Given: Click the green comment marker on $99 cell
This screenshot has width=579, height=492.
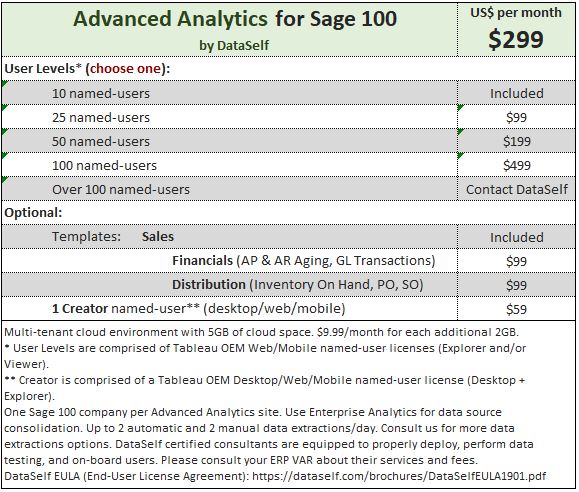Looking at the screenshot, I should click(x=460, y=107).
